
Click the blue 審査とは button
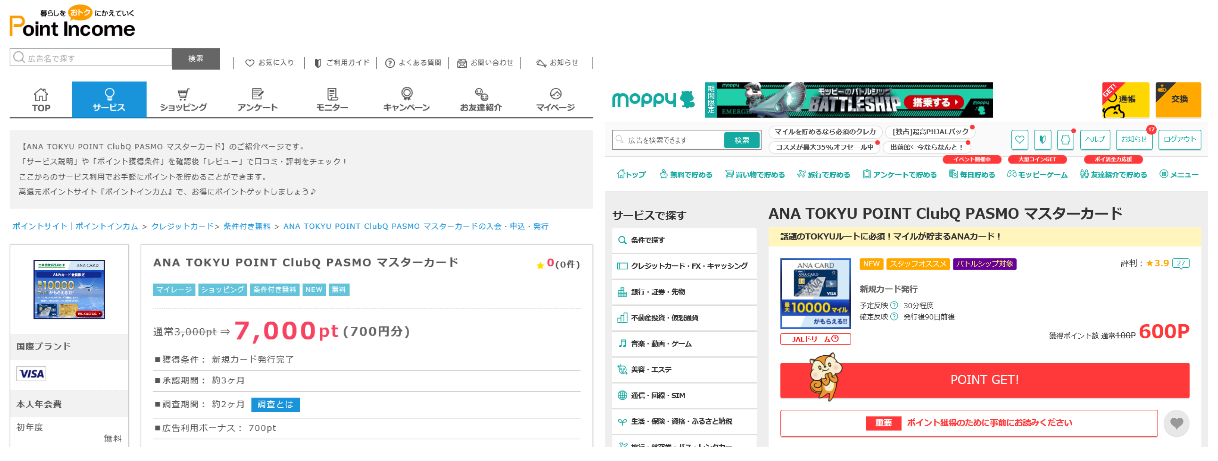coord(275,405)
